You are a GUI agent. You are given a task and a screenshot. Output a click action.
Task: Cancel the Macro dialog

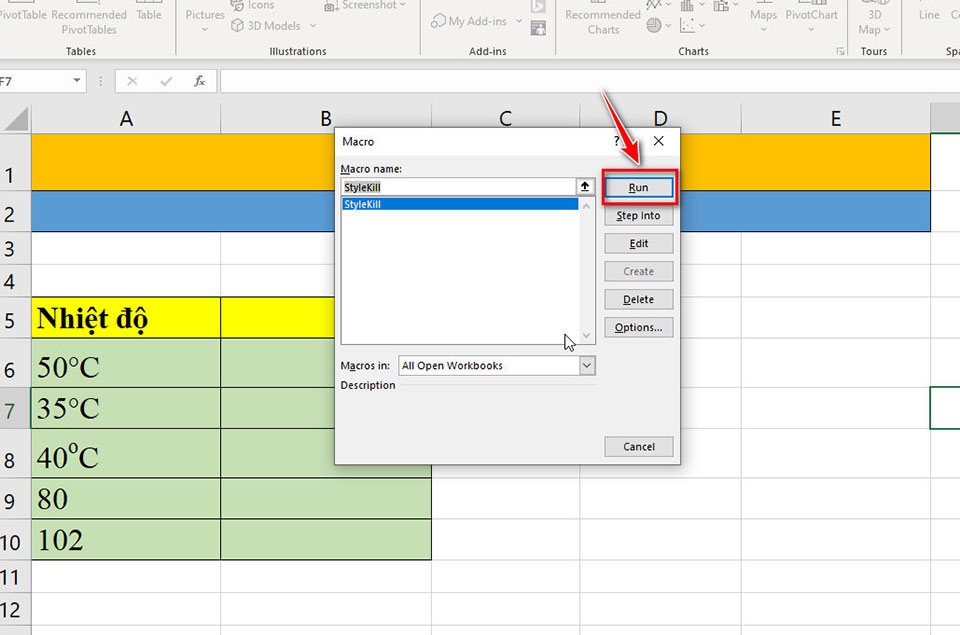[x=639, y=446]
